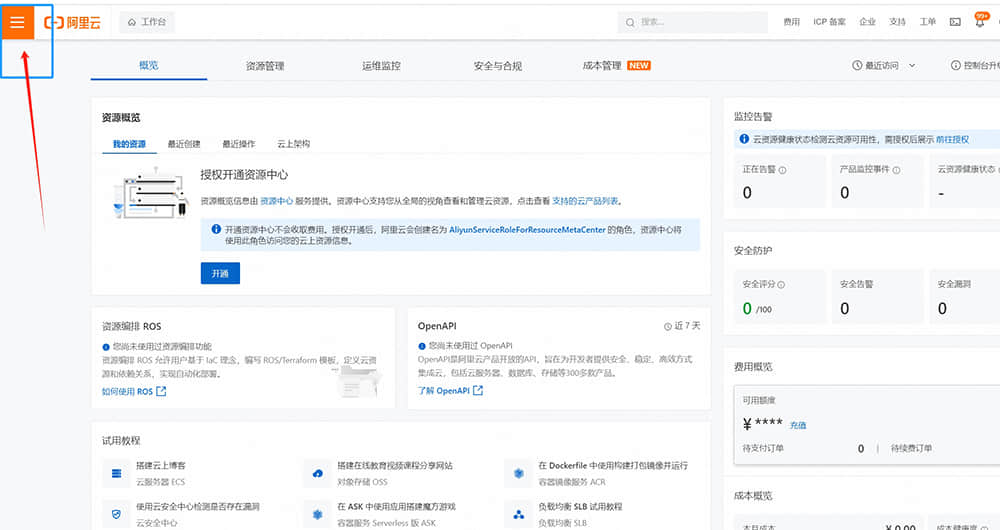Click the 安全告警 count card
This screenshot has width=1000, height=530.
[x=878, y=297]
